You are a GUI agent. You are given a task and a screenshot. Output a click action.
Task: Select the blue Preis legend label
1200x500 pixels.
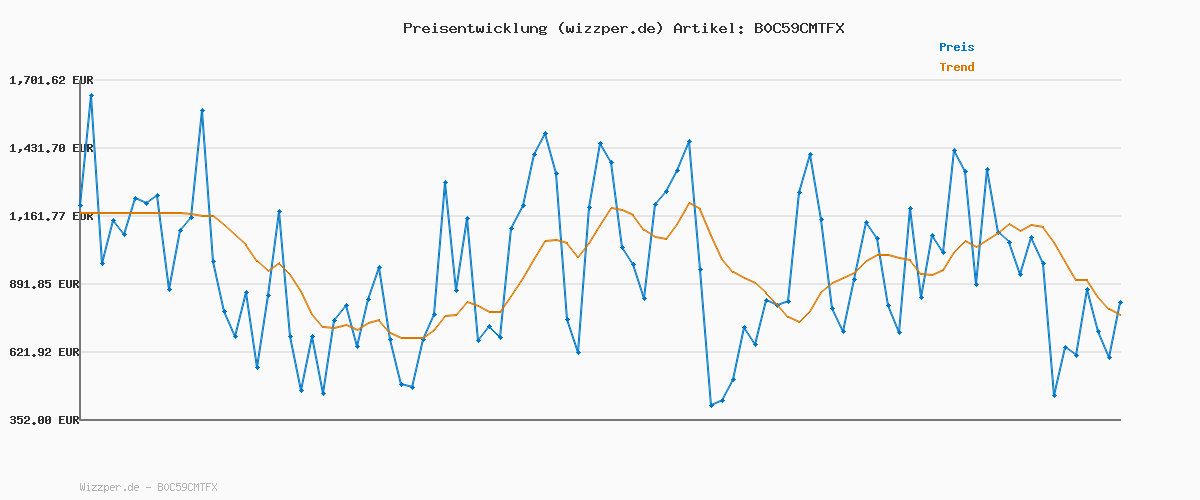click(956, 47)
